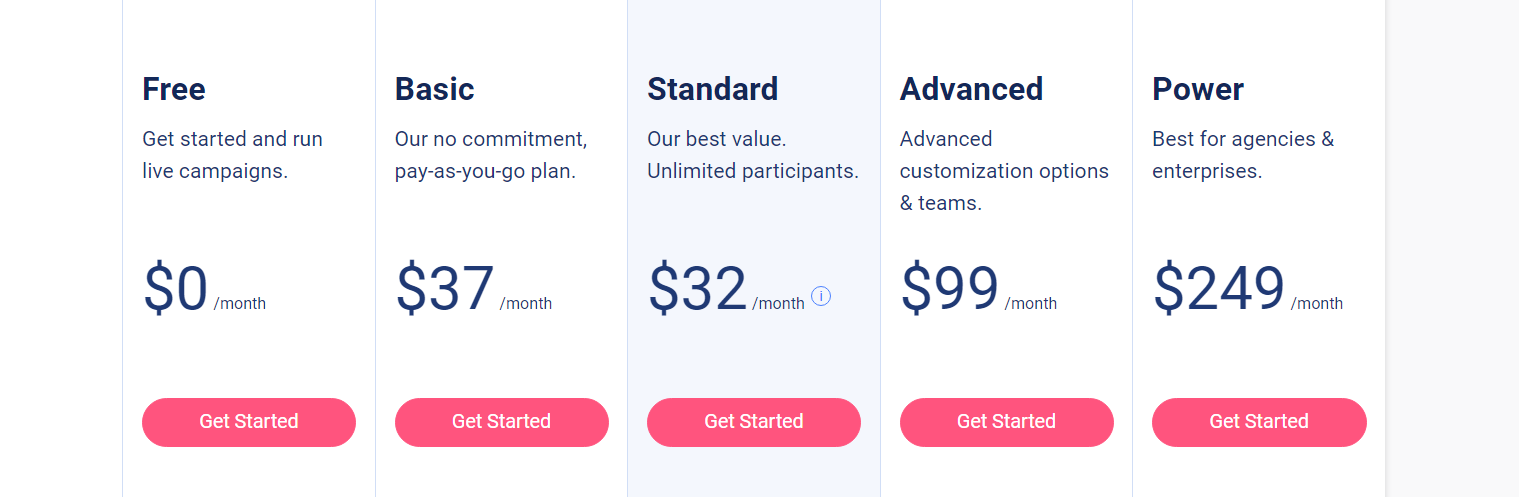1519x497 pixels.
Task: Select the $32 per month price
Action: 697,289
